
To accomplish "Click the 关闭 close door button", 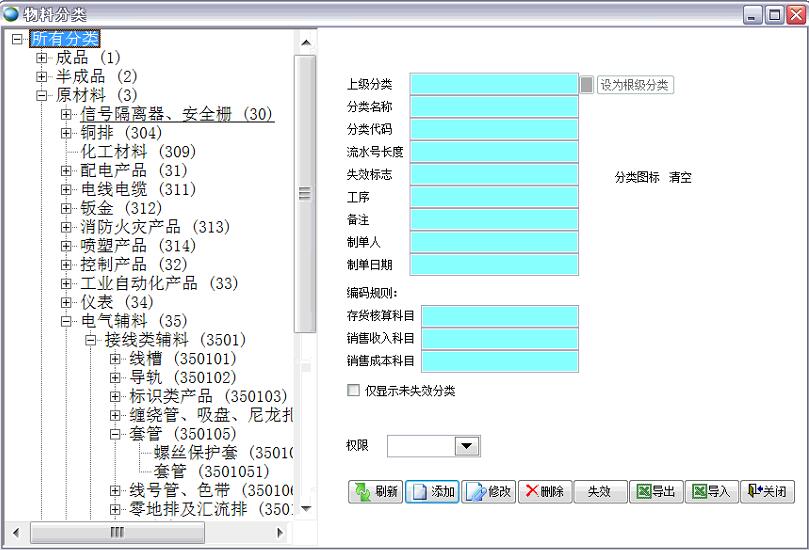I will [x=767, y=492].
